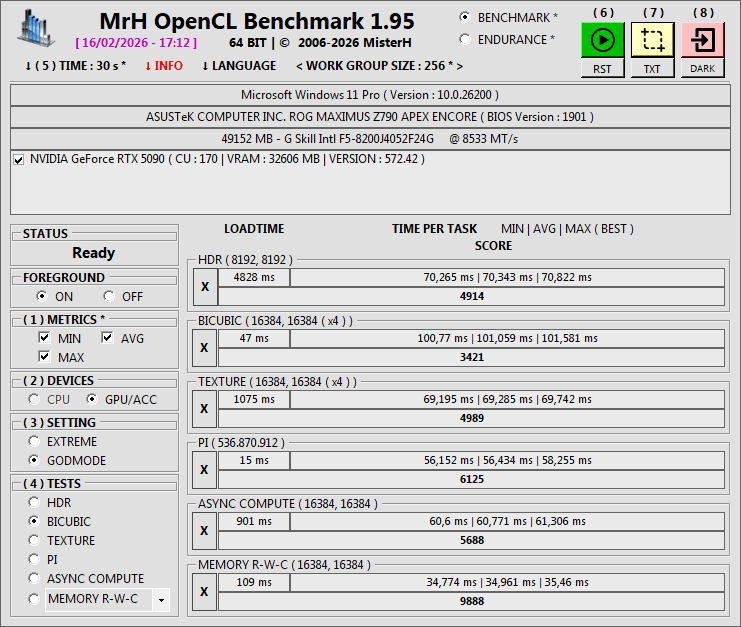
Task: Select the PI test radio button
Action: [x=34, y=559]
